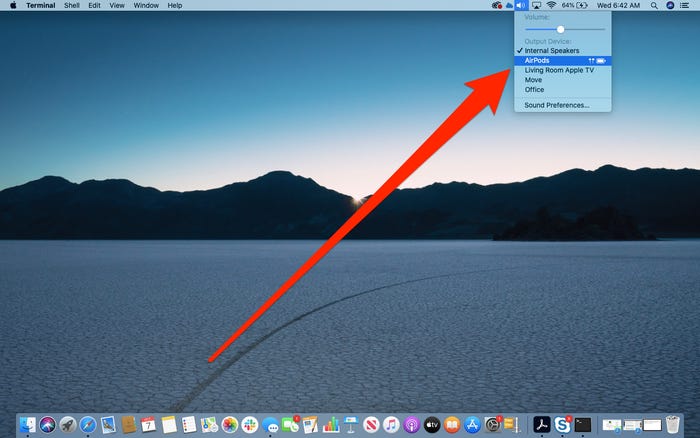Click the Volume slider track
700x438 pixels.
click(x=565, y=29)
